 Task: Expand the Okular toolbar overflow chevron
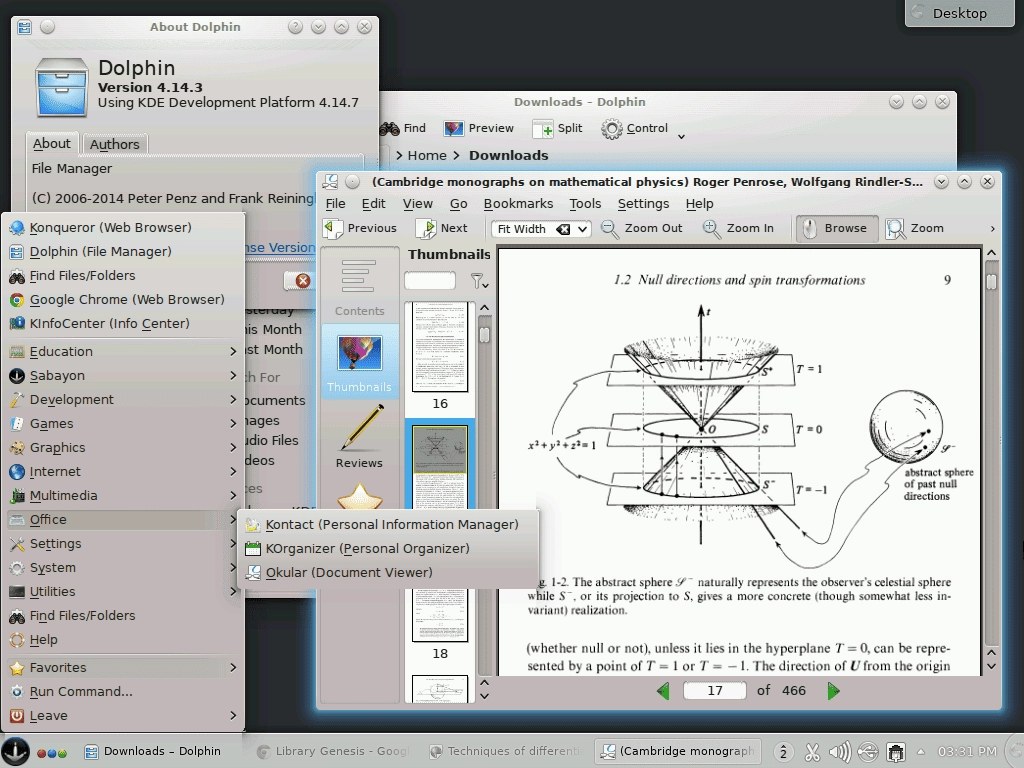(993, 229)
